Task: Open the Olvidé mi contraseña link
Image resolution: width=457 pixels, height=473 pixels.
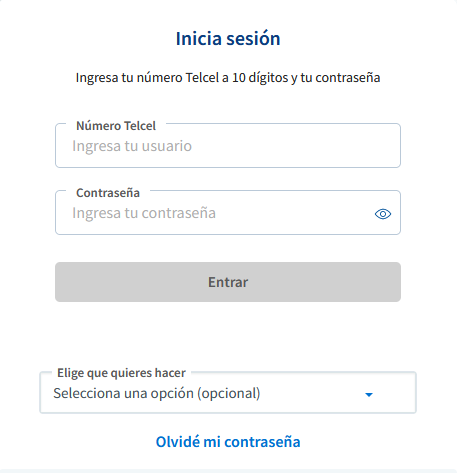Action: [228, 442]
